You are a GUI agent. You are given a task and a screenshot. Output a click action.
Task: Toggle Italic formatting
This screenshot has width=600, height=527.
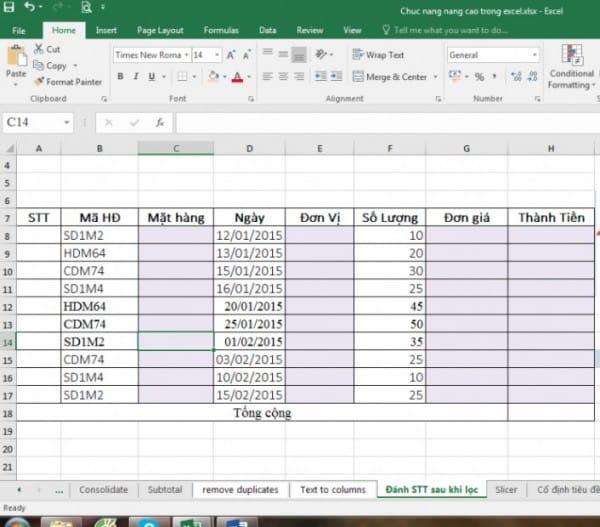tap(136, 77)
